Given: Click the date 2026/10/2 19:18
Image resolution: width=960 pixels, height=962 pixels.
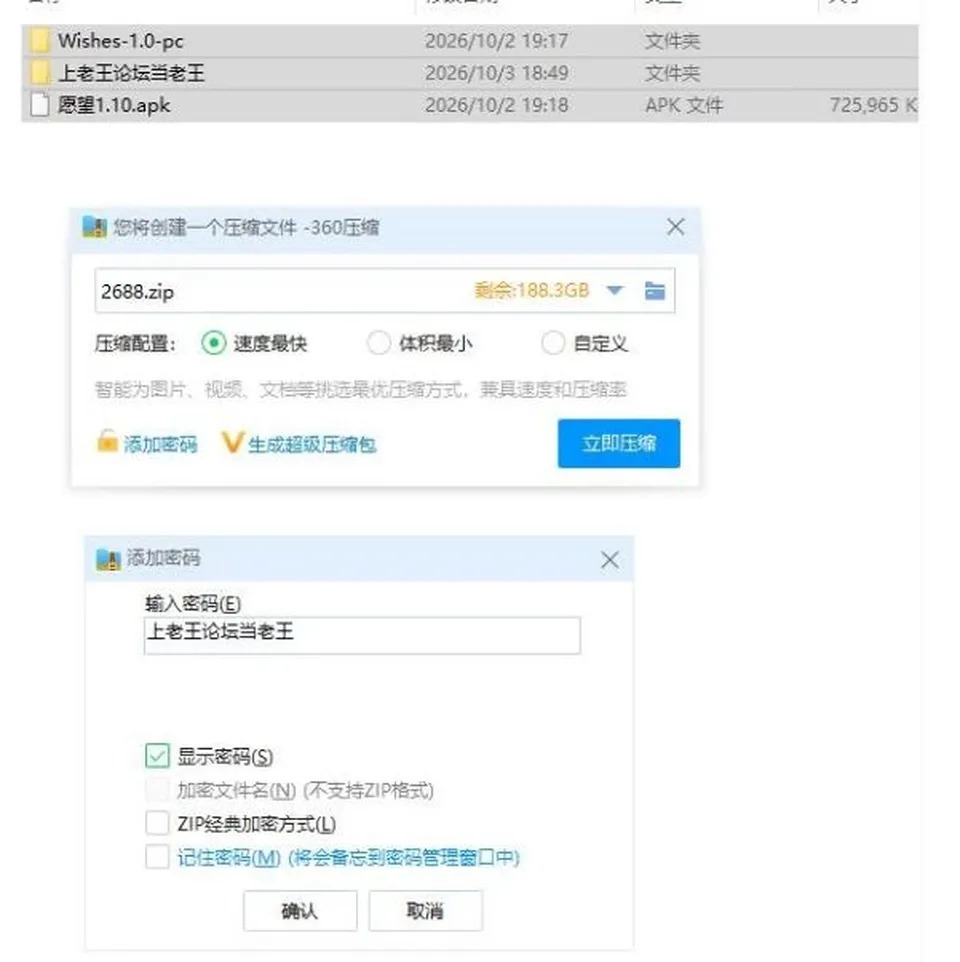Looking at the screenshot, I should pos(497,106).
